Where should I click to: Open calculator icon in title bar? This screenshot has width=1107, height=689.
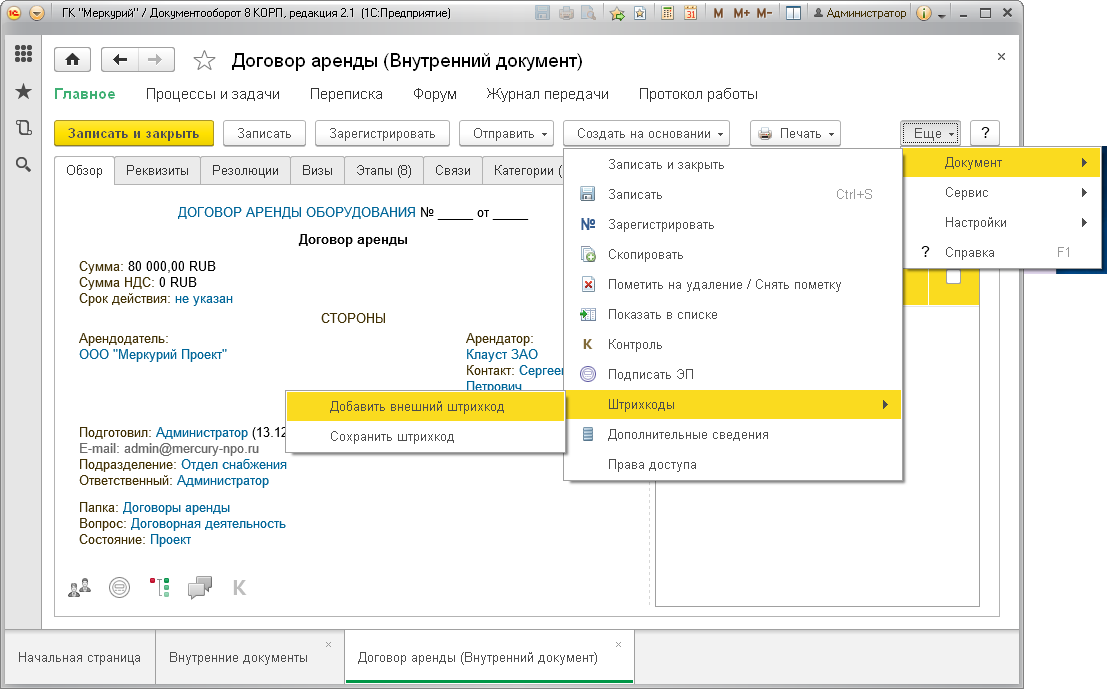[667, 13]
